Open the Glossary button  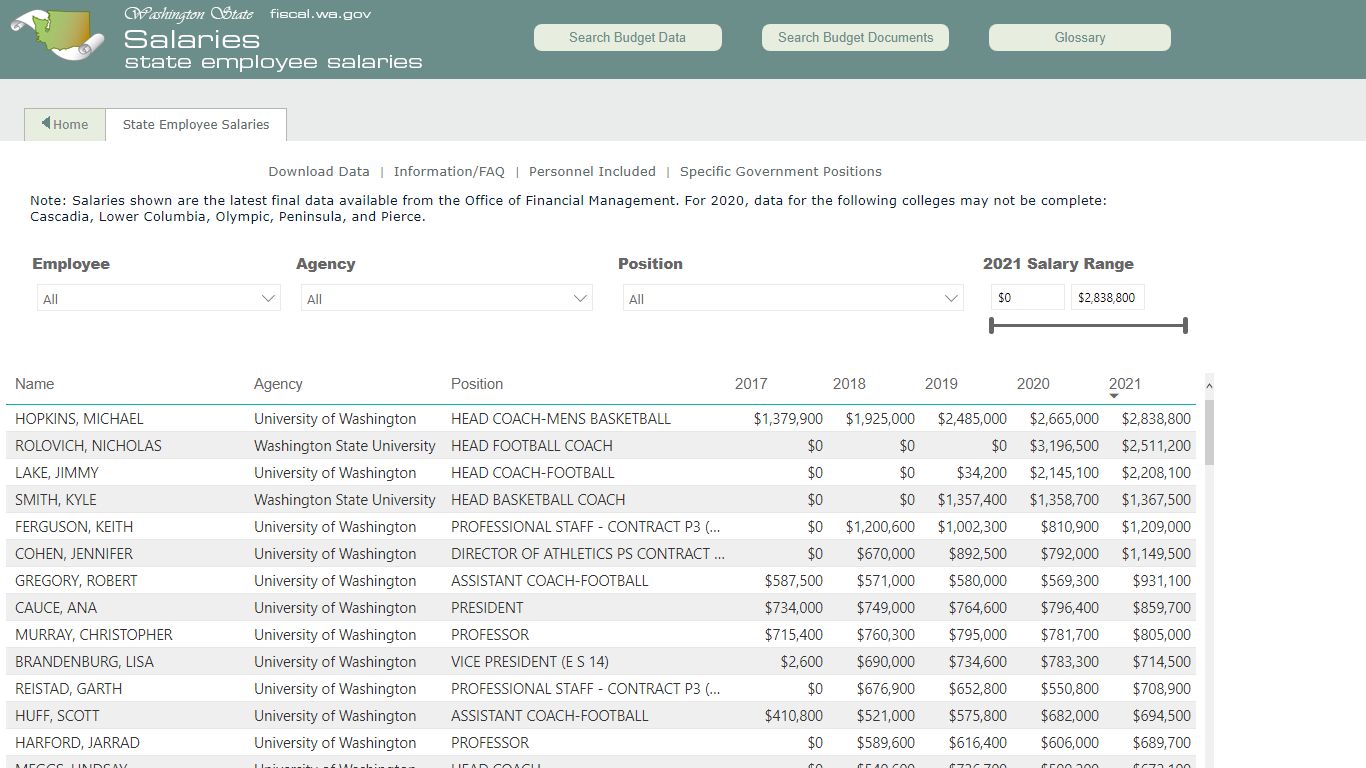coord(1080,38)
